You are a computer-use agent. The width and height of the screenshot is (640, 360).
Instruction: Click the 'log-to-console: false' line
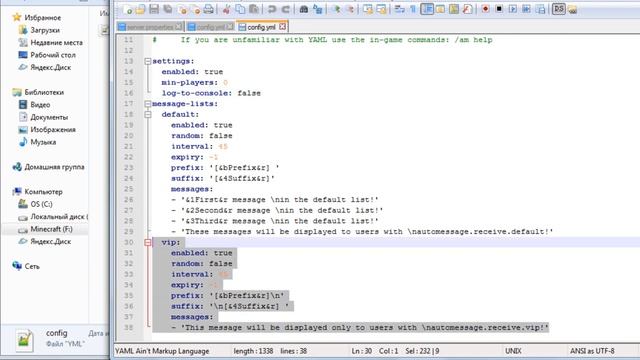click(x=211, y=93)
